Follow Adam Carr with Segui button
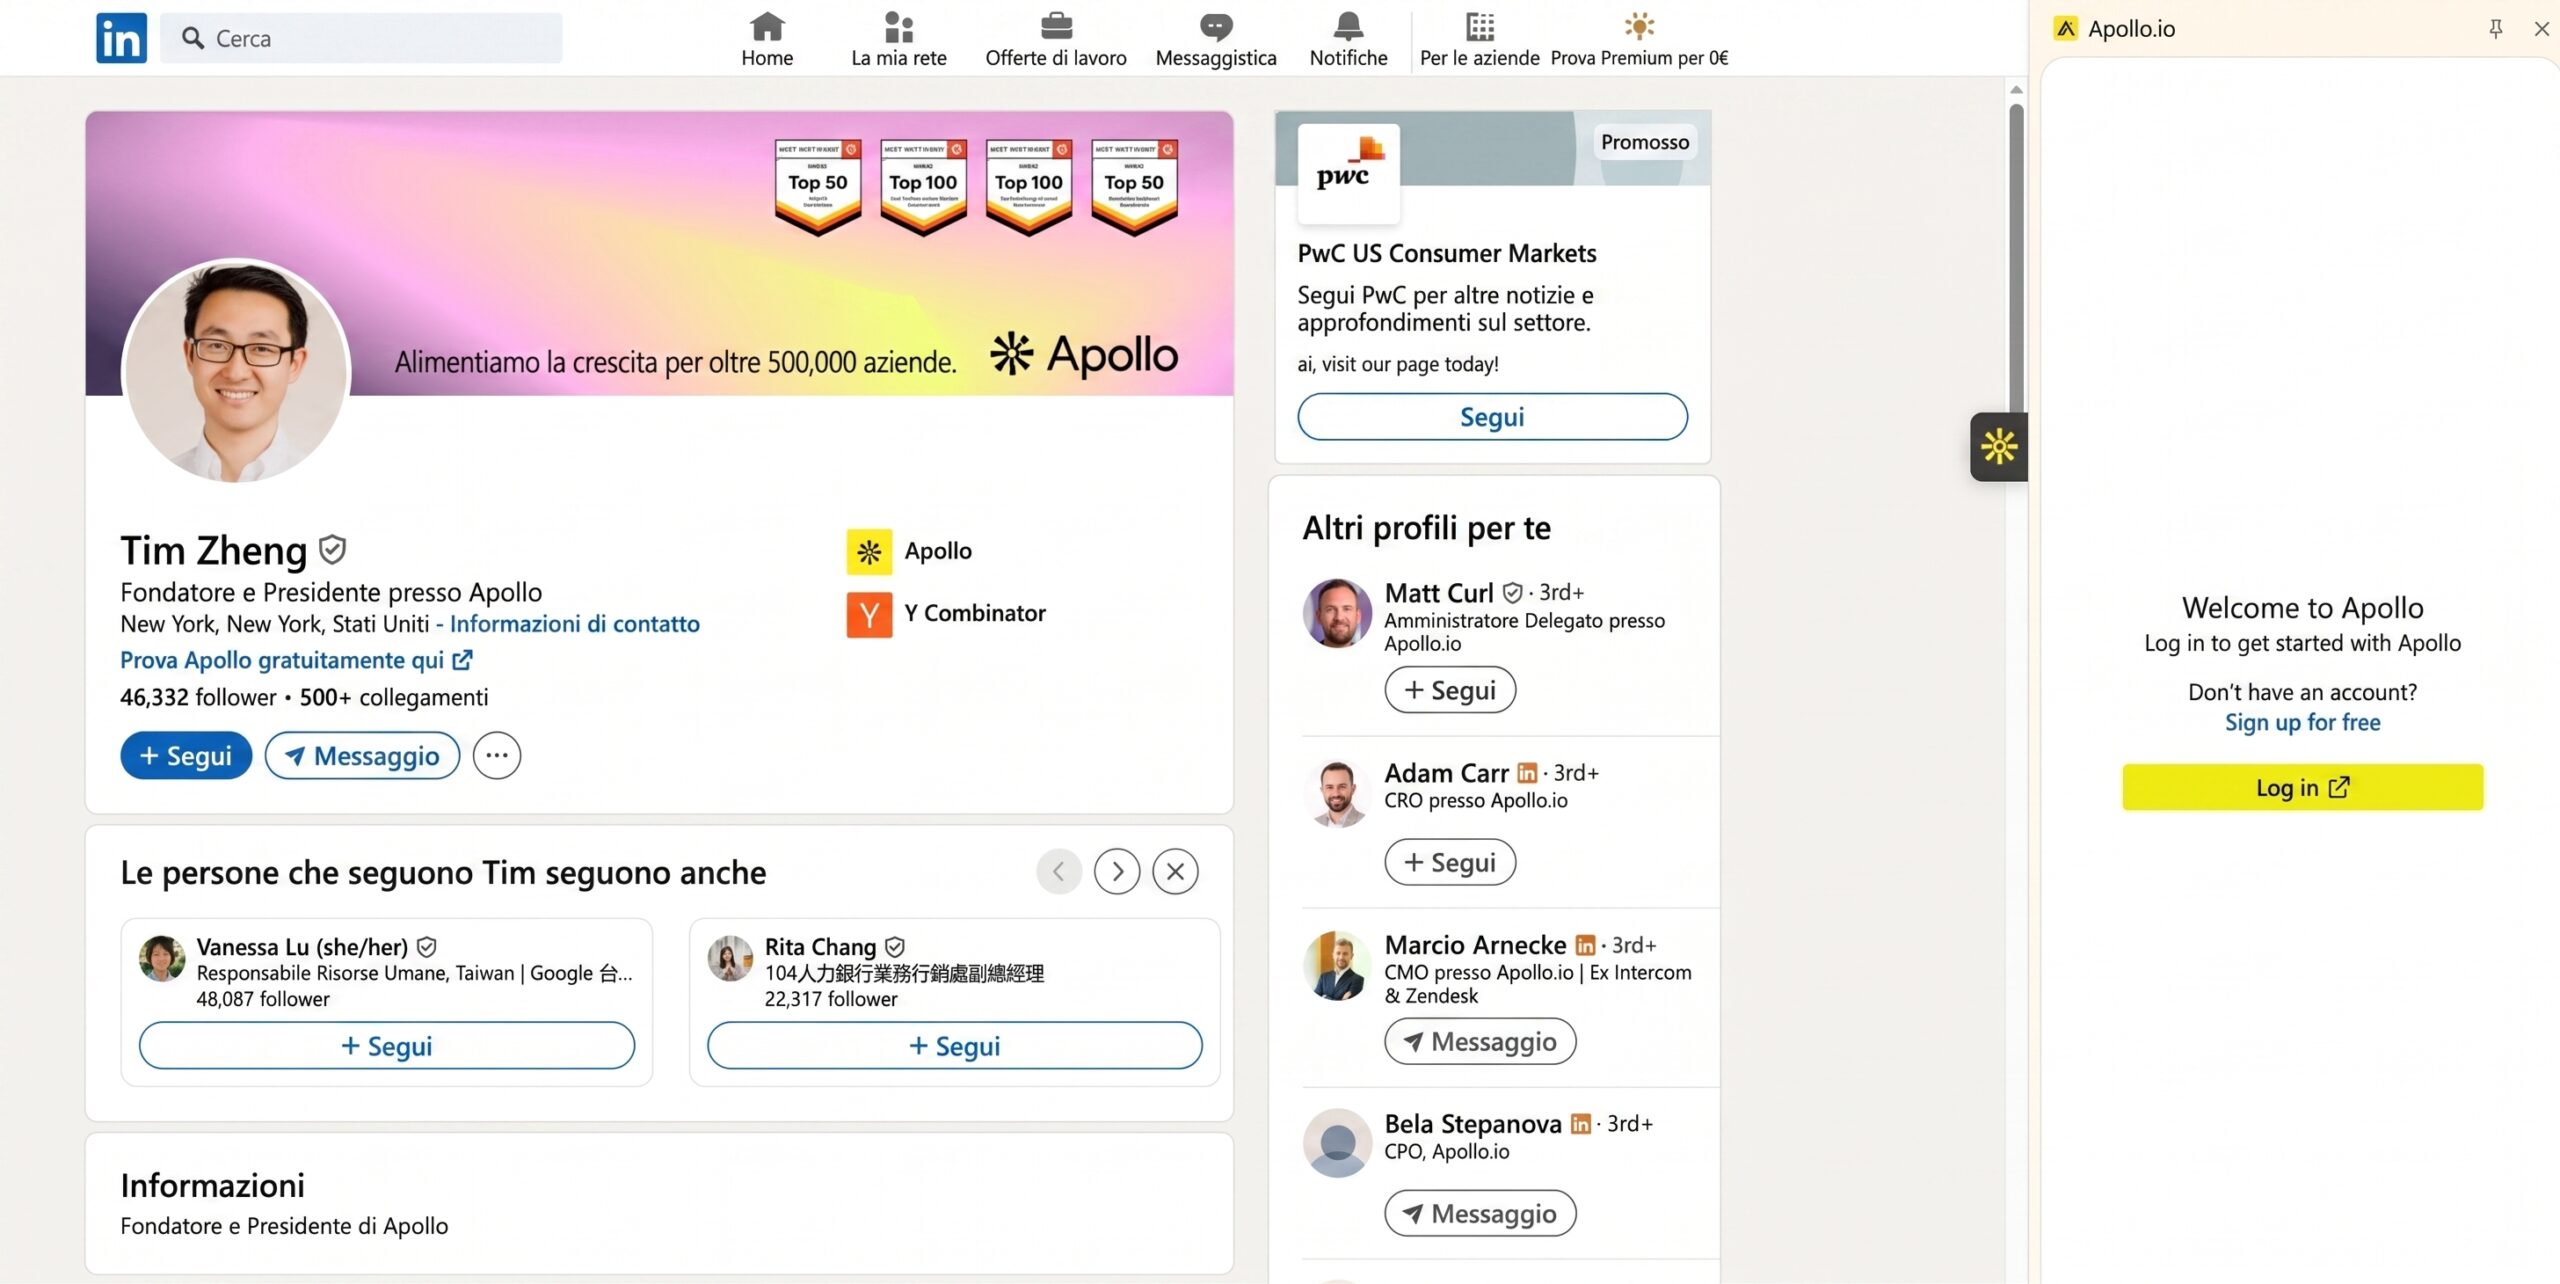This screenshot has width=2560, height=1284. [x=1450, y=862]
